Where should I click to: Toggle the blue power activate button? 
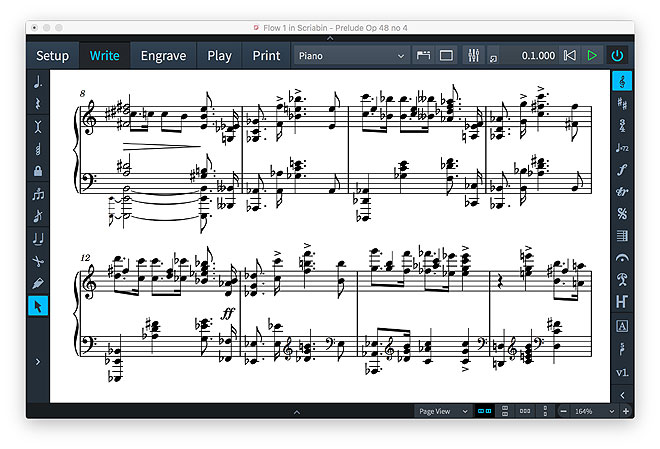click(x=617, y=56)
